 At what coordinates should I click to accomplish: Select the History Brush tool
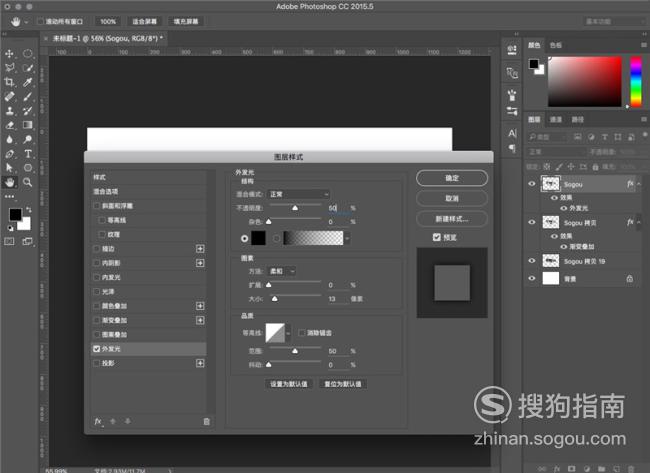(27, 111)
